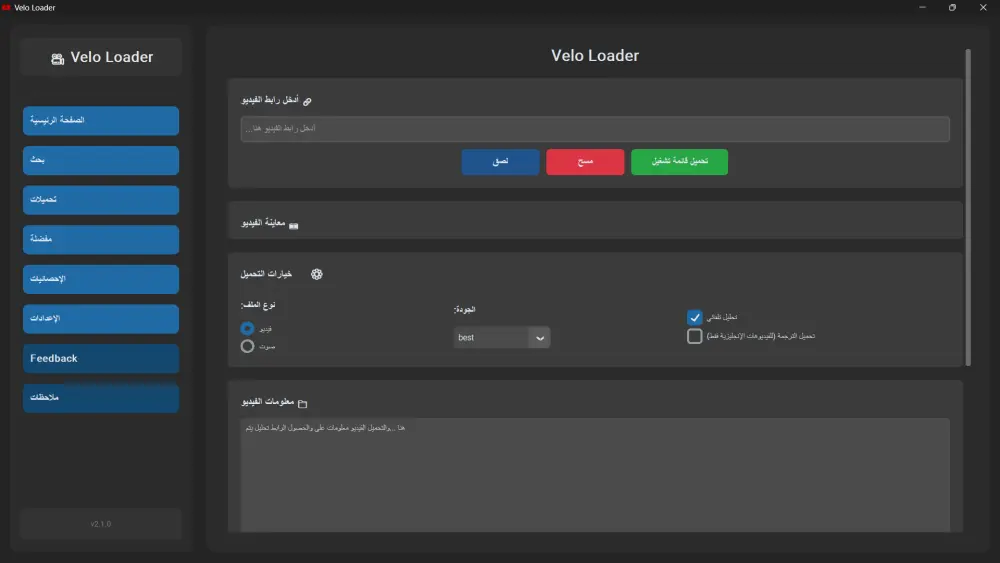Open the الإحصائيات statistics page
The width and height of the screenshot is (1000, 563).
tap(101, 279)
